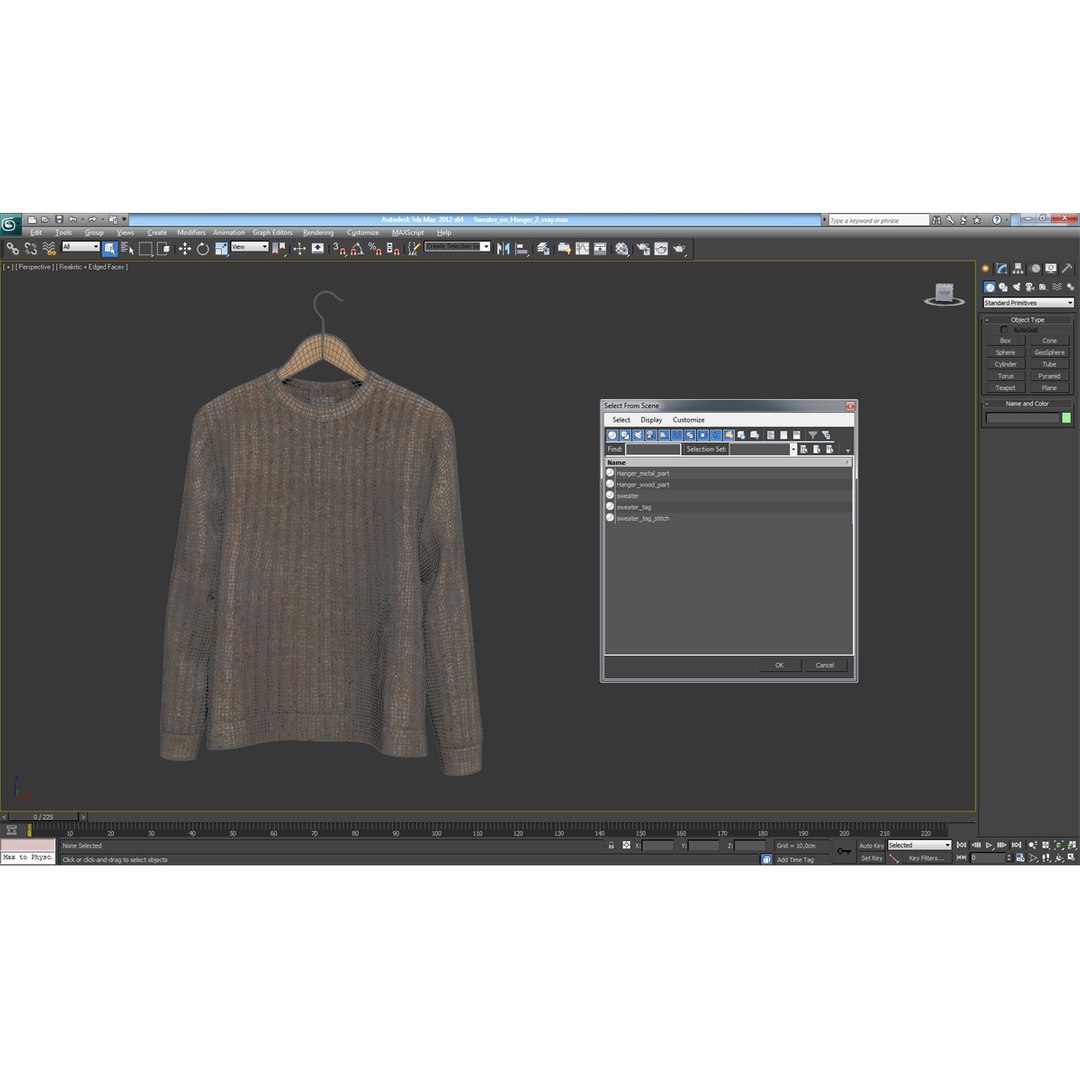Viewport: 1080px width, 1080px height.
Task: Go to the animation start frame
Action: pos(962,845)
